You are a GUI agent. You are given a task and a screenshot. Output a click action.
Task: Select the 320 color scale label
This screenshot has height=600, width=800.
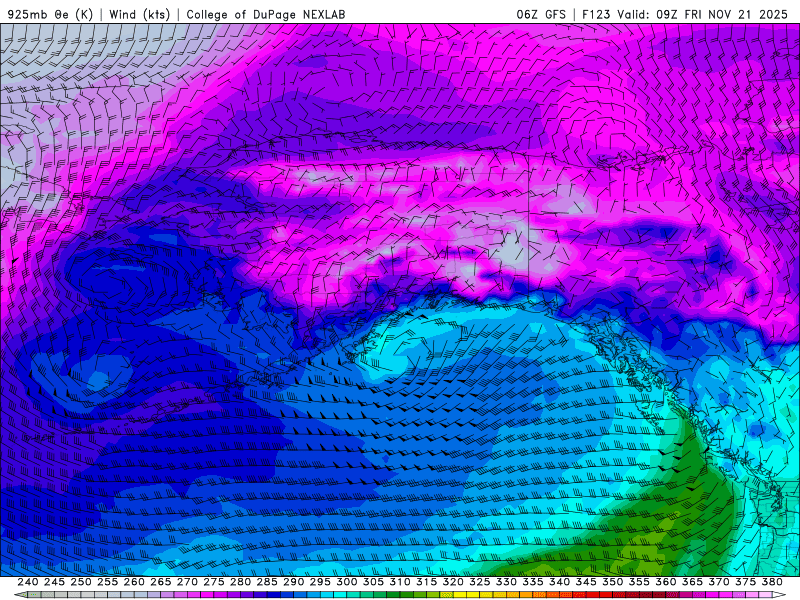[x=453, y=582]
